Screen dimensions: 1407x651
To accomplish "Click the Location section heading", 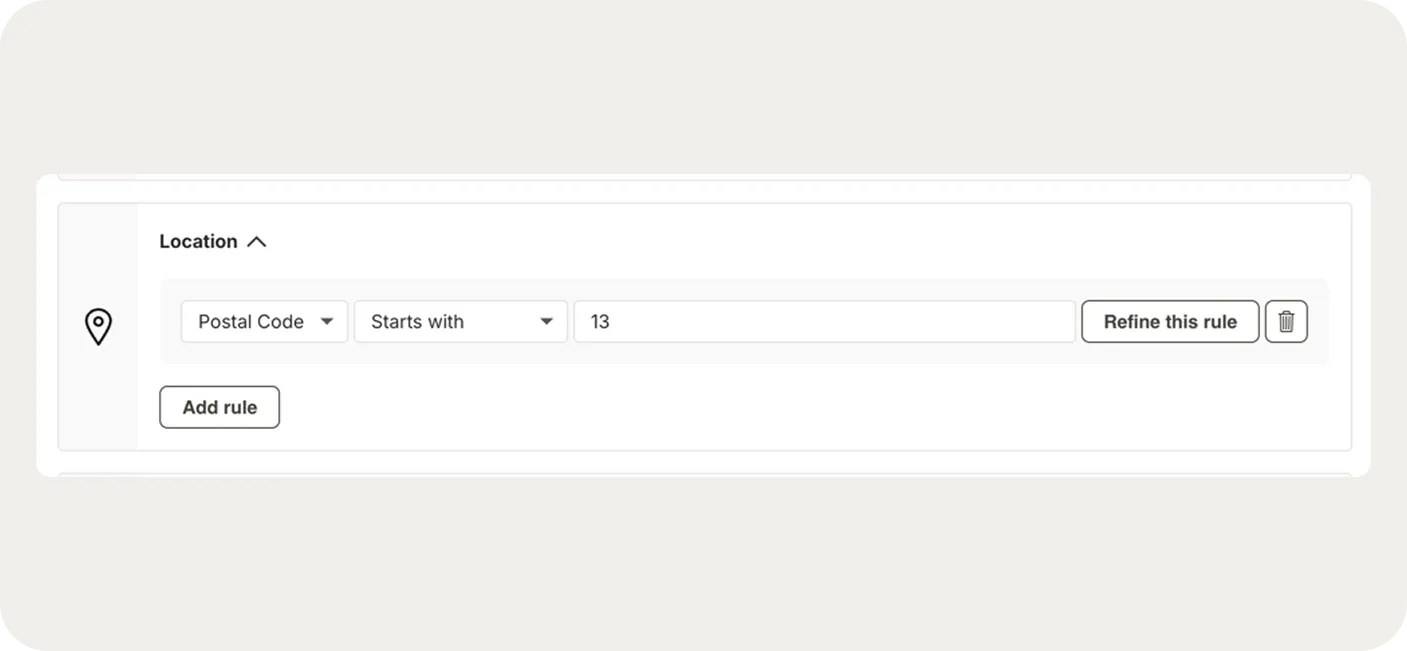I will (198, 242).
